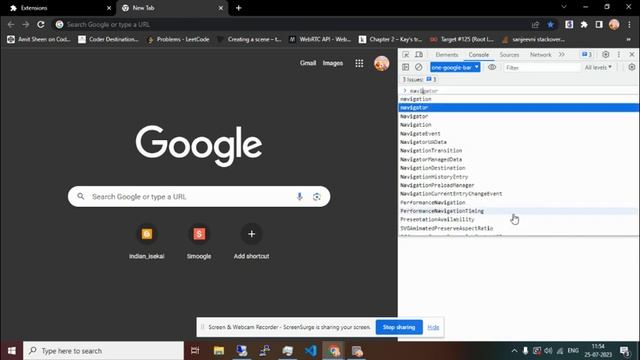The height and width of the screenshot is (360, 640).
Task: Open the 3 Issues link below the toolbar
Action: (419, 79)
